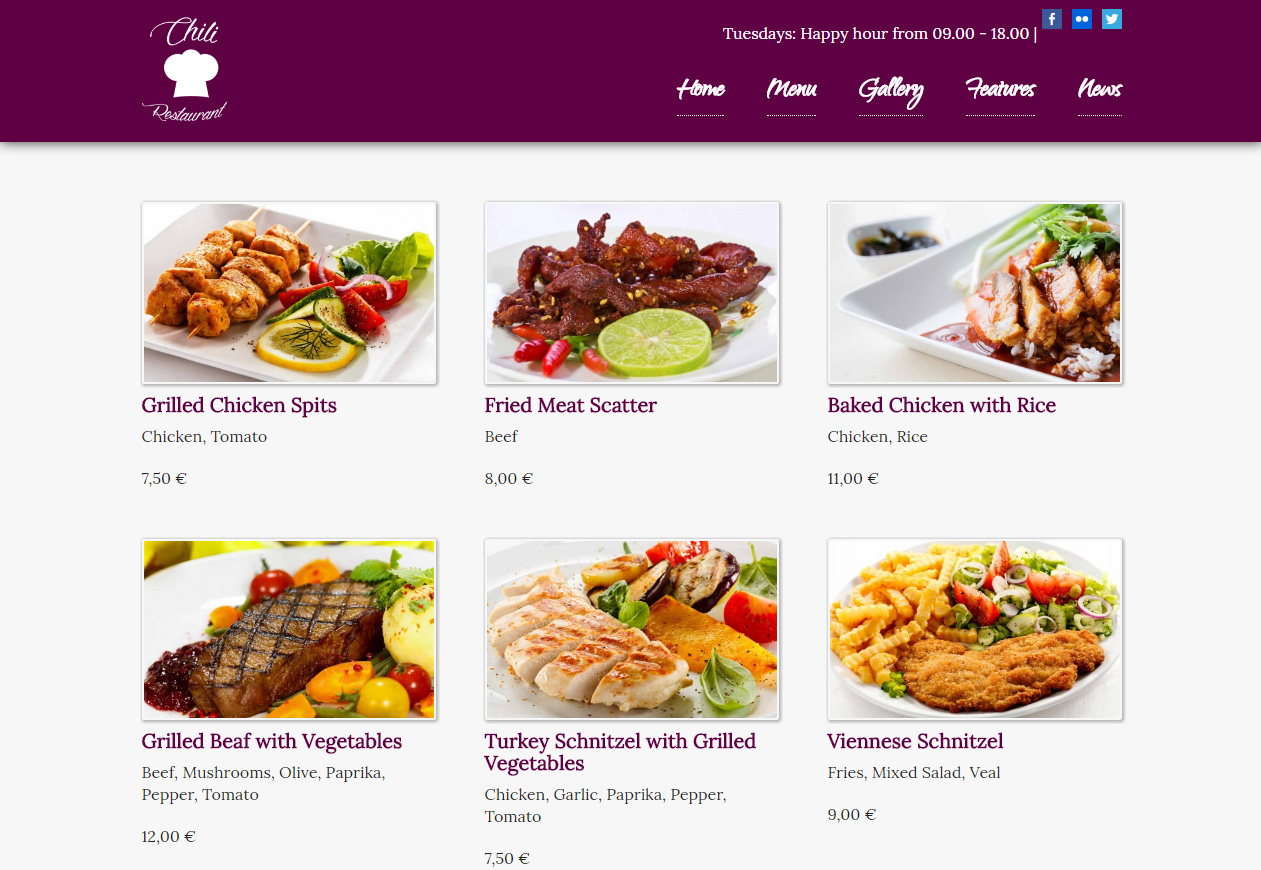This screenshot has width=1261, height=870.
Task: Click the Fried Meat Scatter title link
Action: pyautogui.click(x=571, y=405)
